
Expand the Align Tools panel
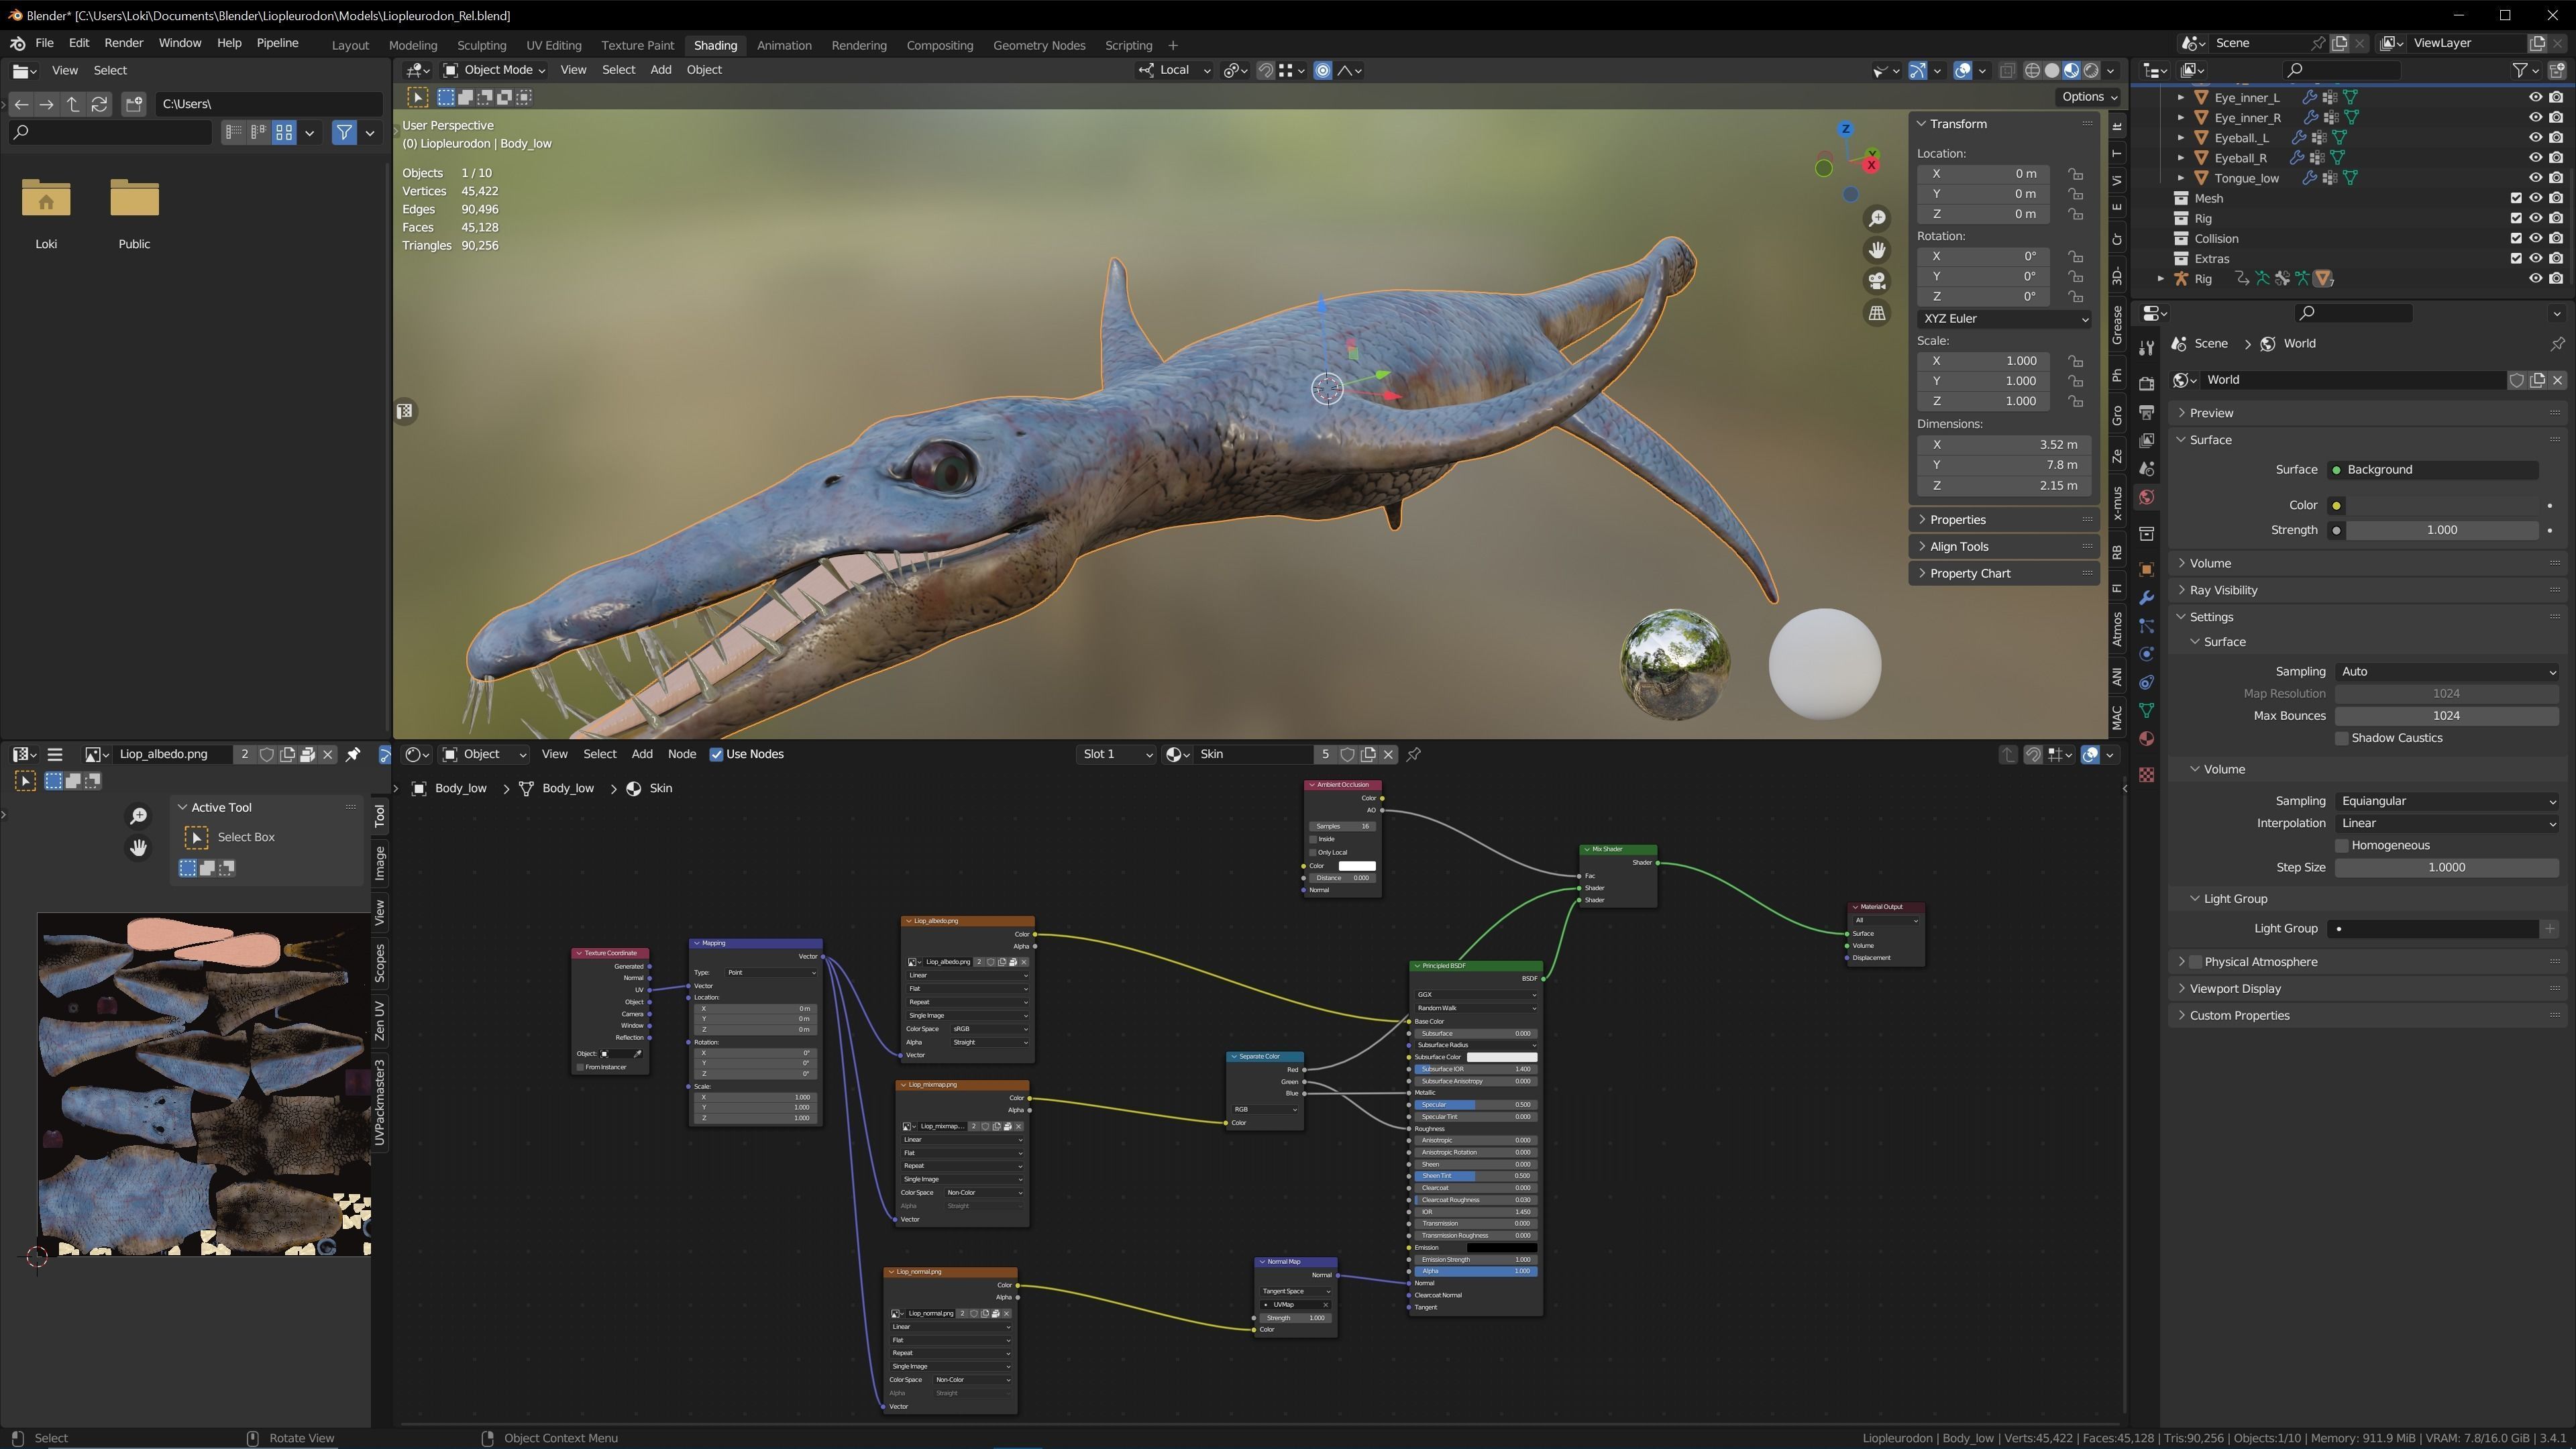[1959, 546]
